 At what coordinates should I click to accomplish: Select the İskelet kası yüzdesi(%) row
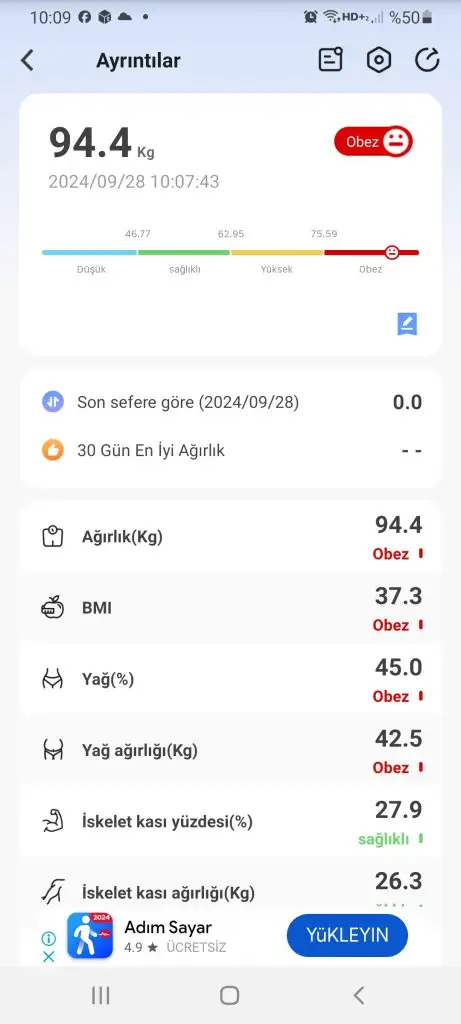tap(230, 822)
